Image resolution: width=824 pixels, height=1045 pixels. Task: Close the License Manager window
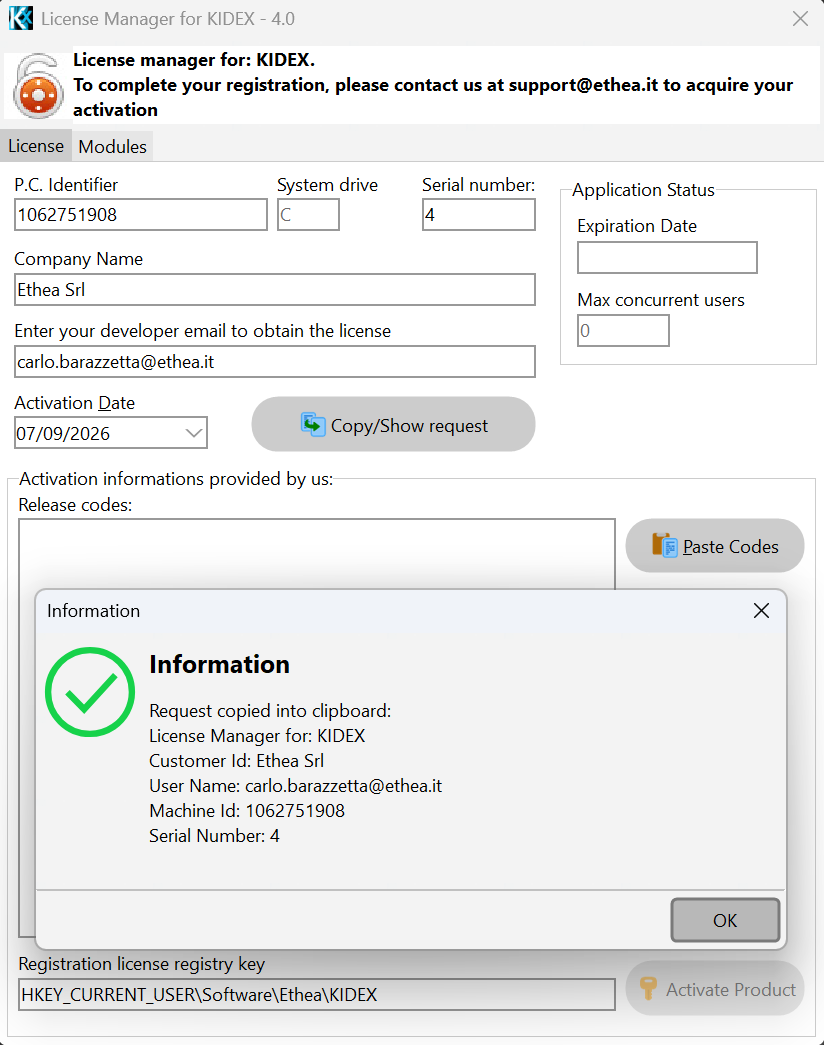(800, 19)
